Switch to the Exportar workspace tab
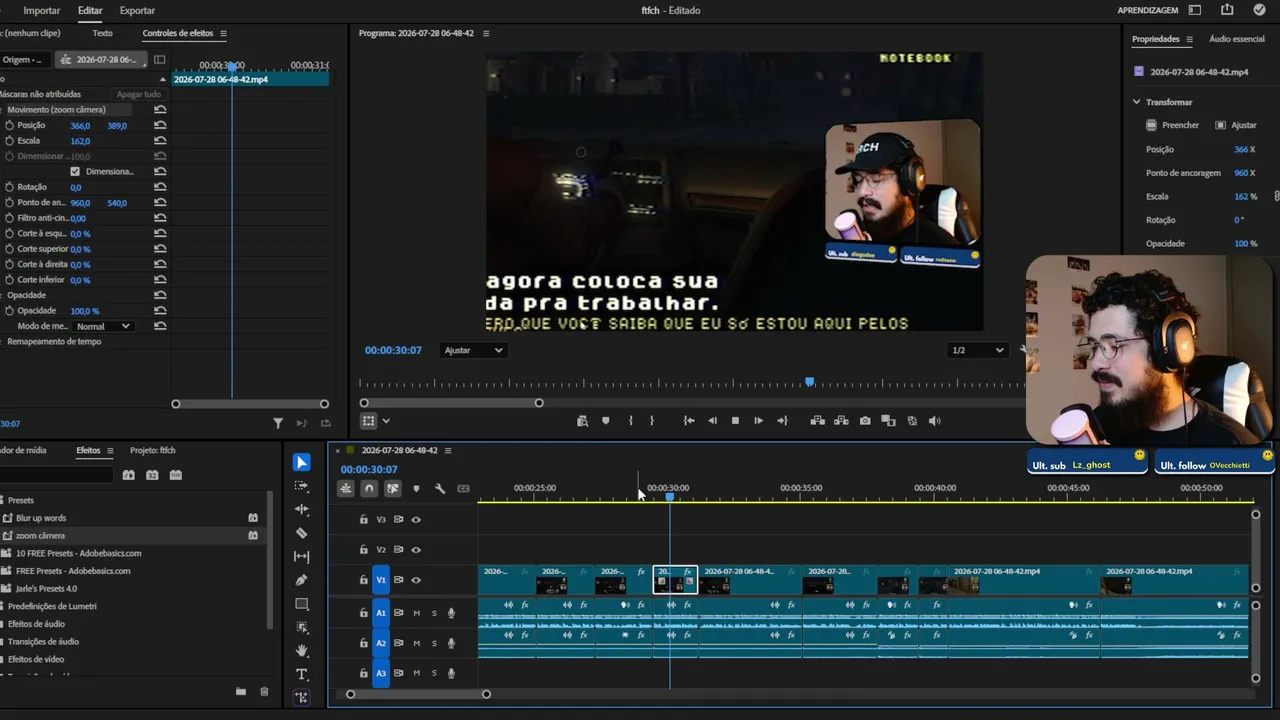The width and height of the screenshot is (1280, 720). (137, 10)
